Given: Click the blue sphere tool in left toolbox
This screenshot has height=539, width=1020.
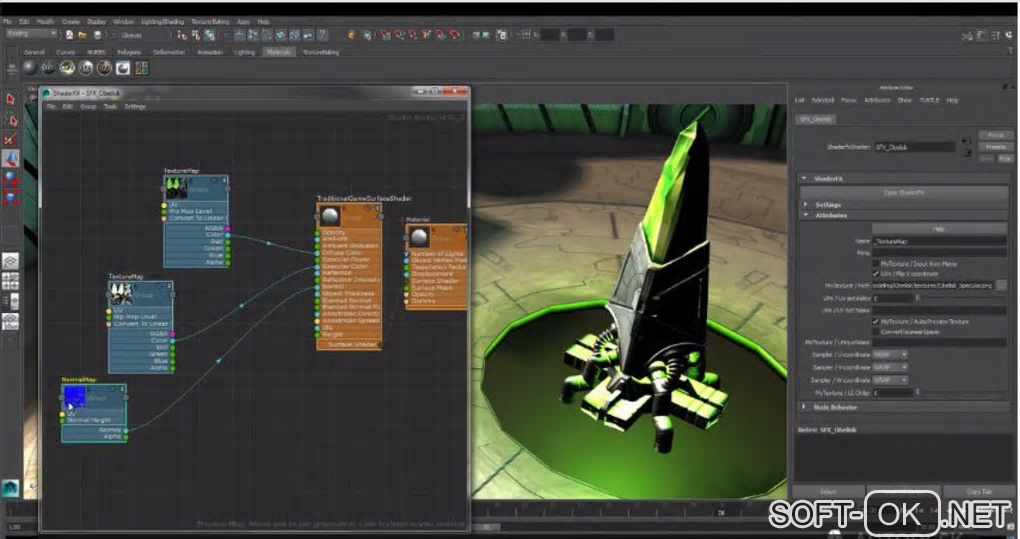Looking at the screenshot, I should (x=10, y=177).
